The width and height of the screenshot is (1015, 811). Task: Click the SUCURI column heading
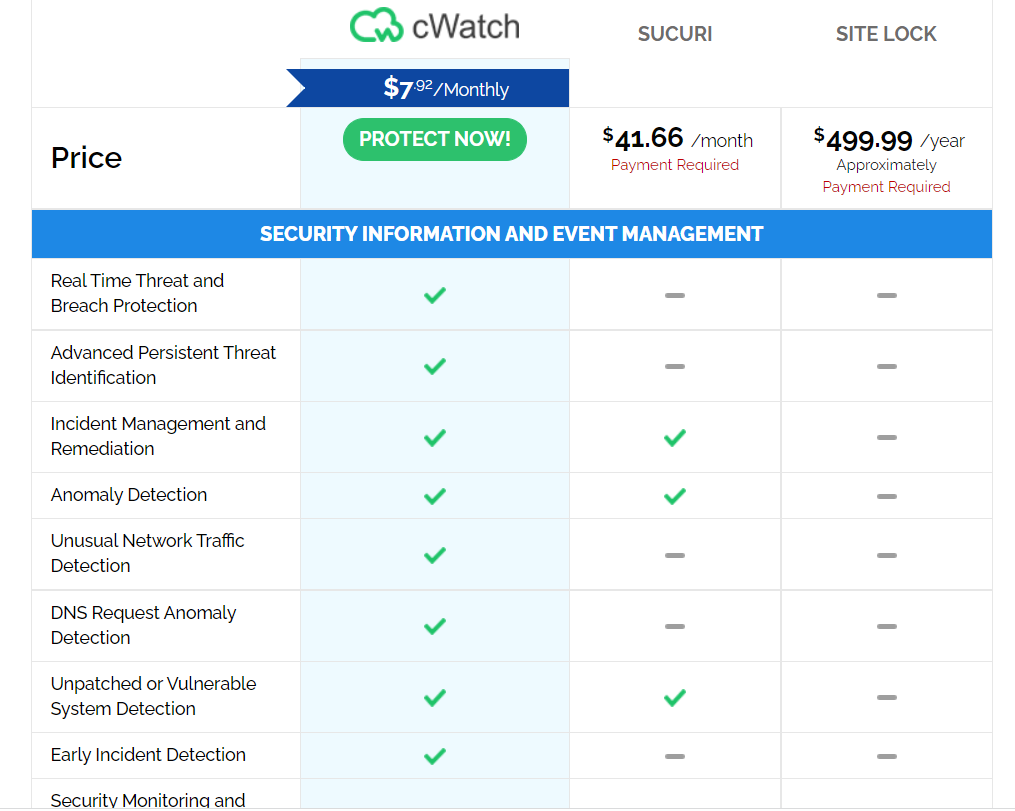(x=675, y=34)
